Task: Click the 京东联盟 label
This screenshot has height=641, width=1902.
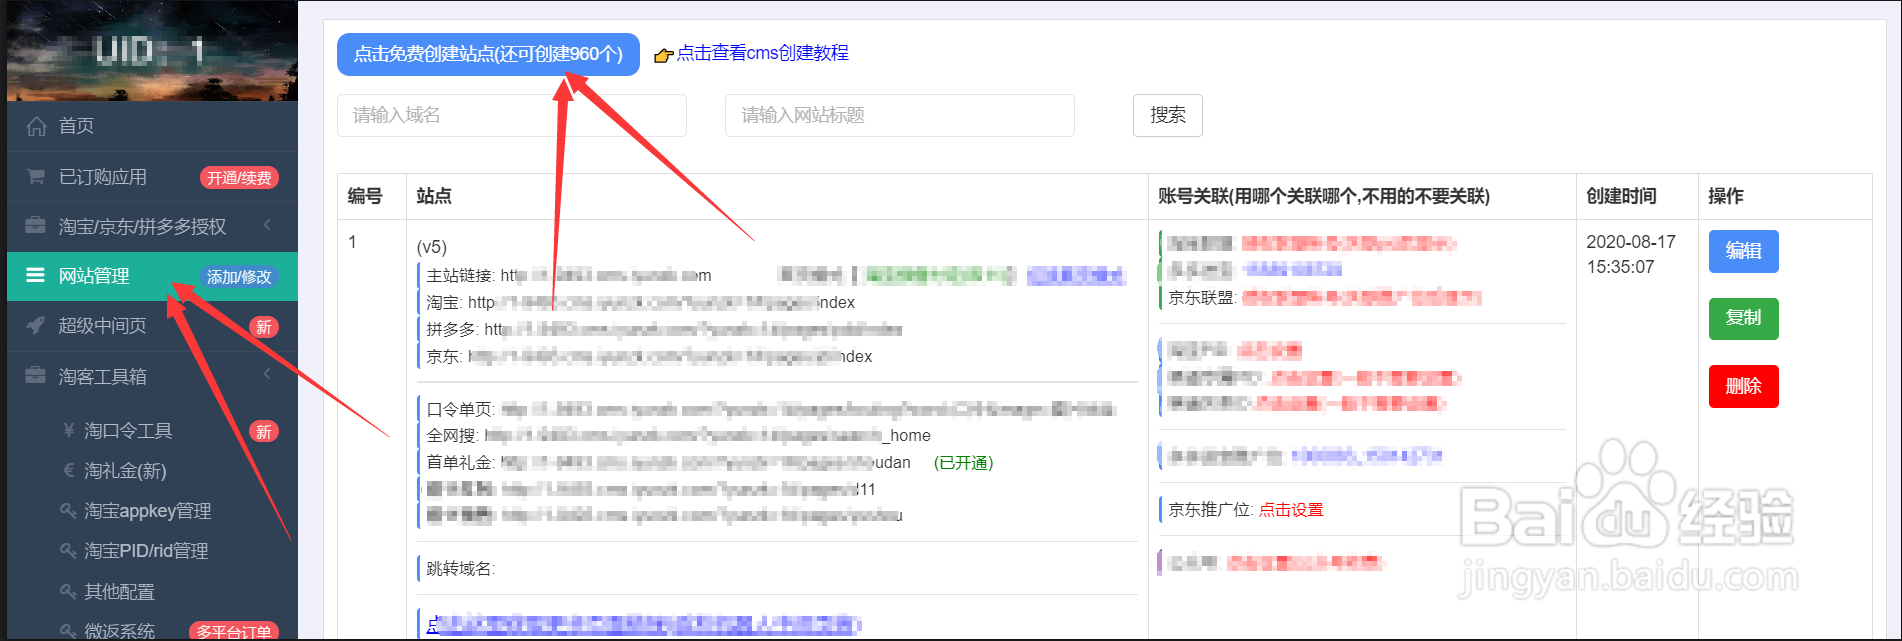Action: [x=1202, y=297]
